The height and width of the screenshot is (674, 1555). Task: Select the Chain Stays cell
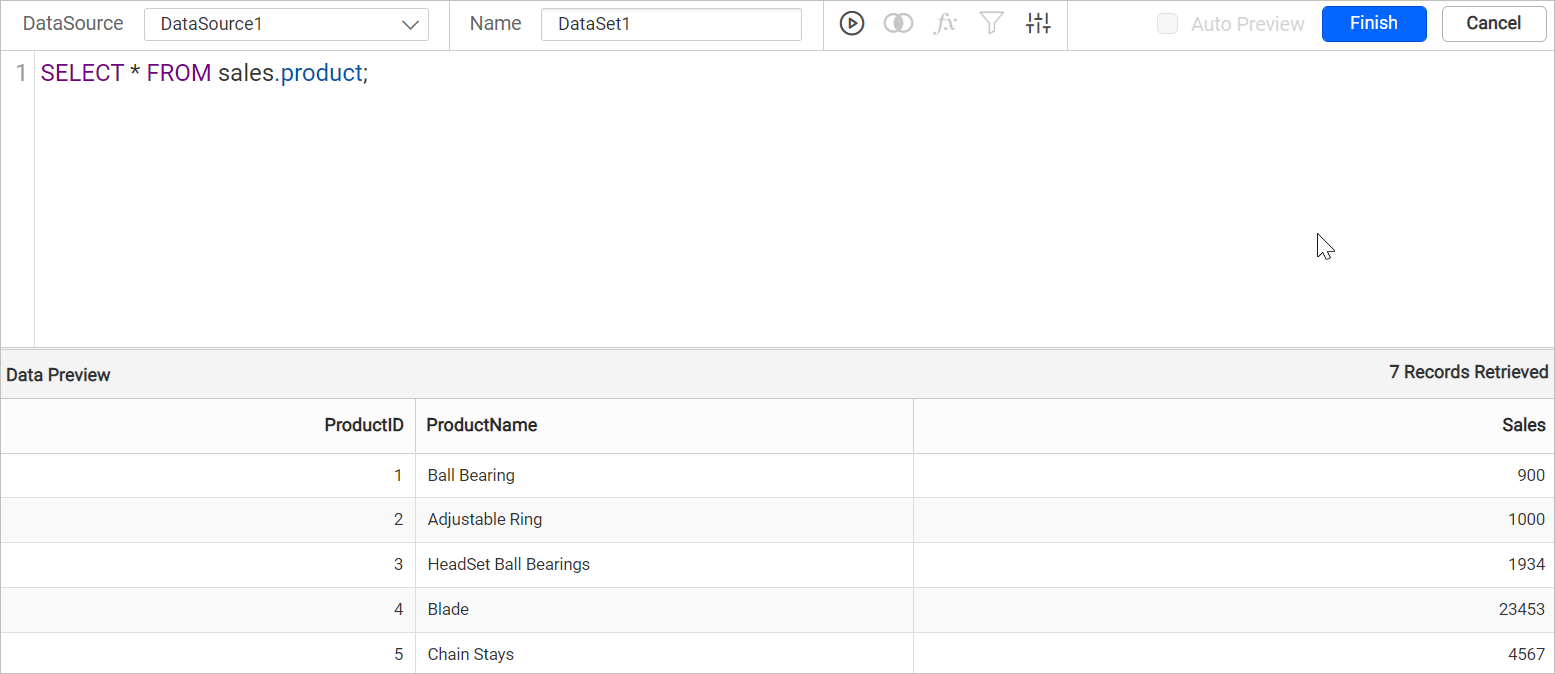click(470, 654)
